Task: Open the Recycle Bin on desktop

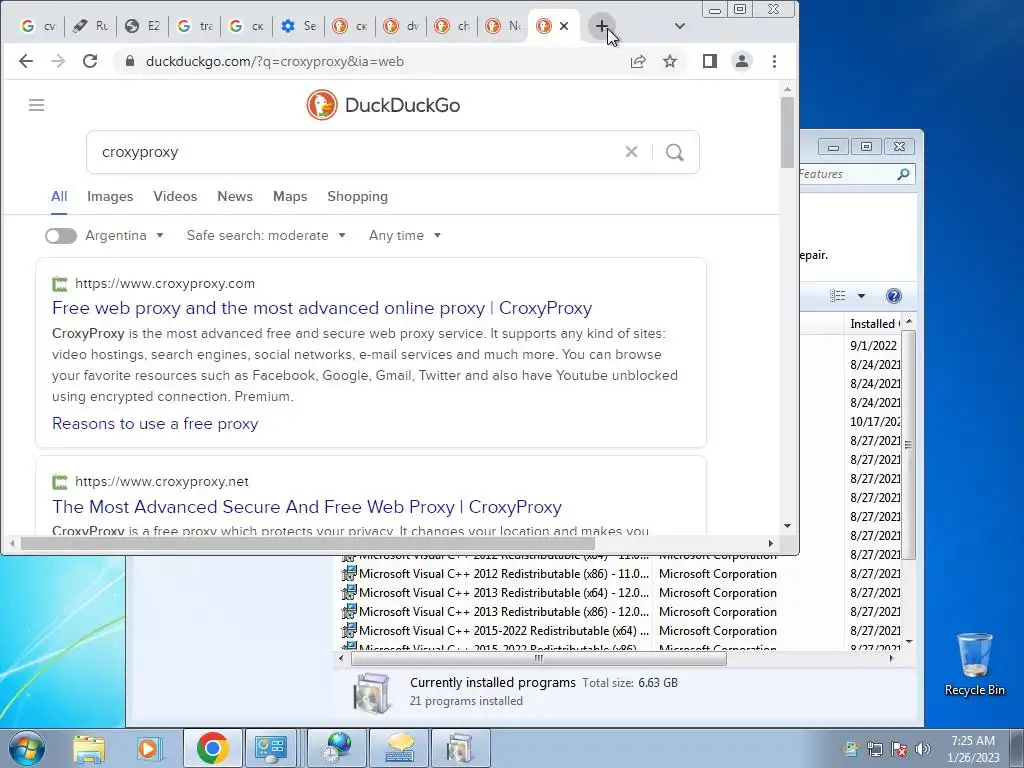Action: [x=974, y=664]
